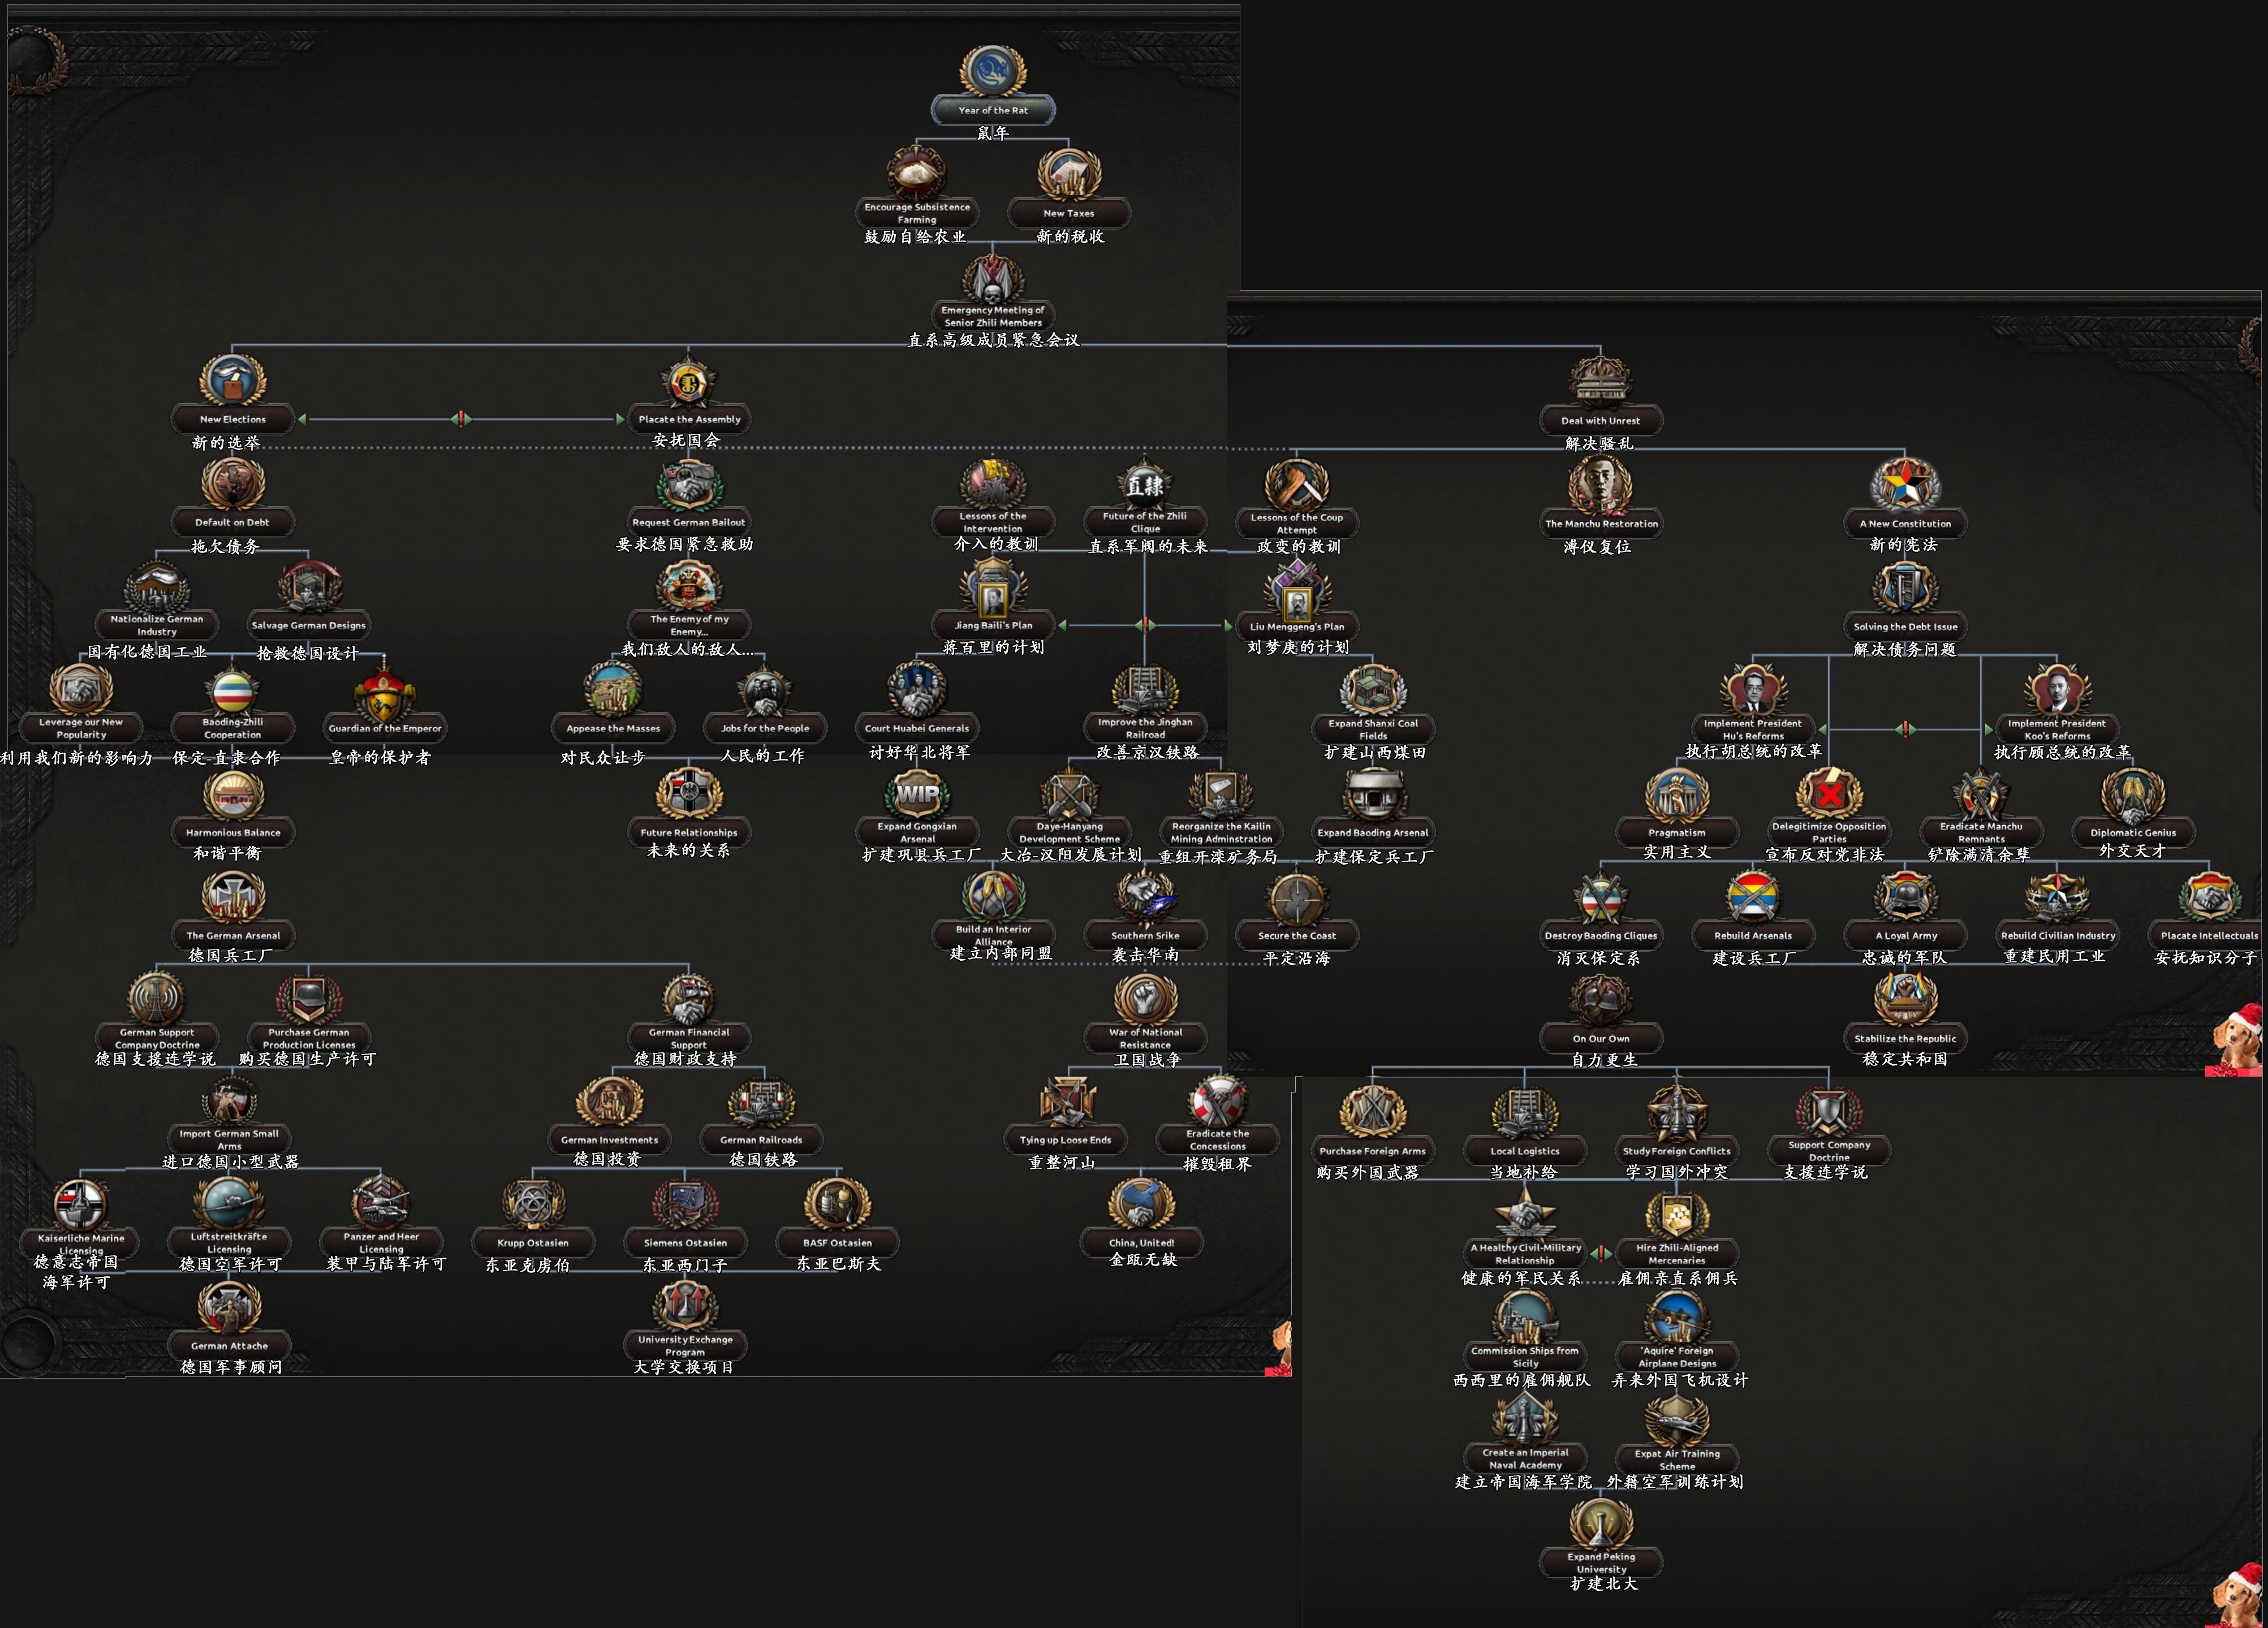The width and height of the screenshot is (2268, 1628).
Task: Click Eradicate Manchu Remnants label
Action: 1981,832
